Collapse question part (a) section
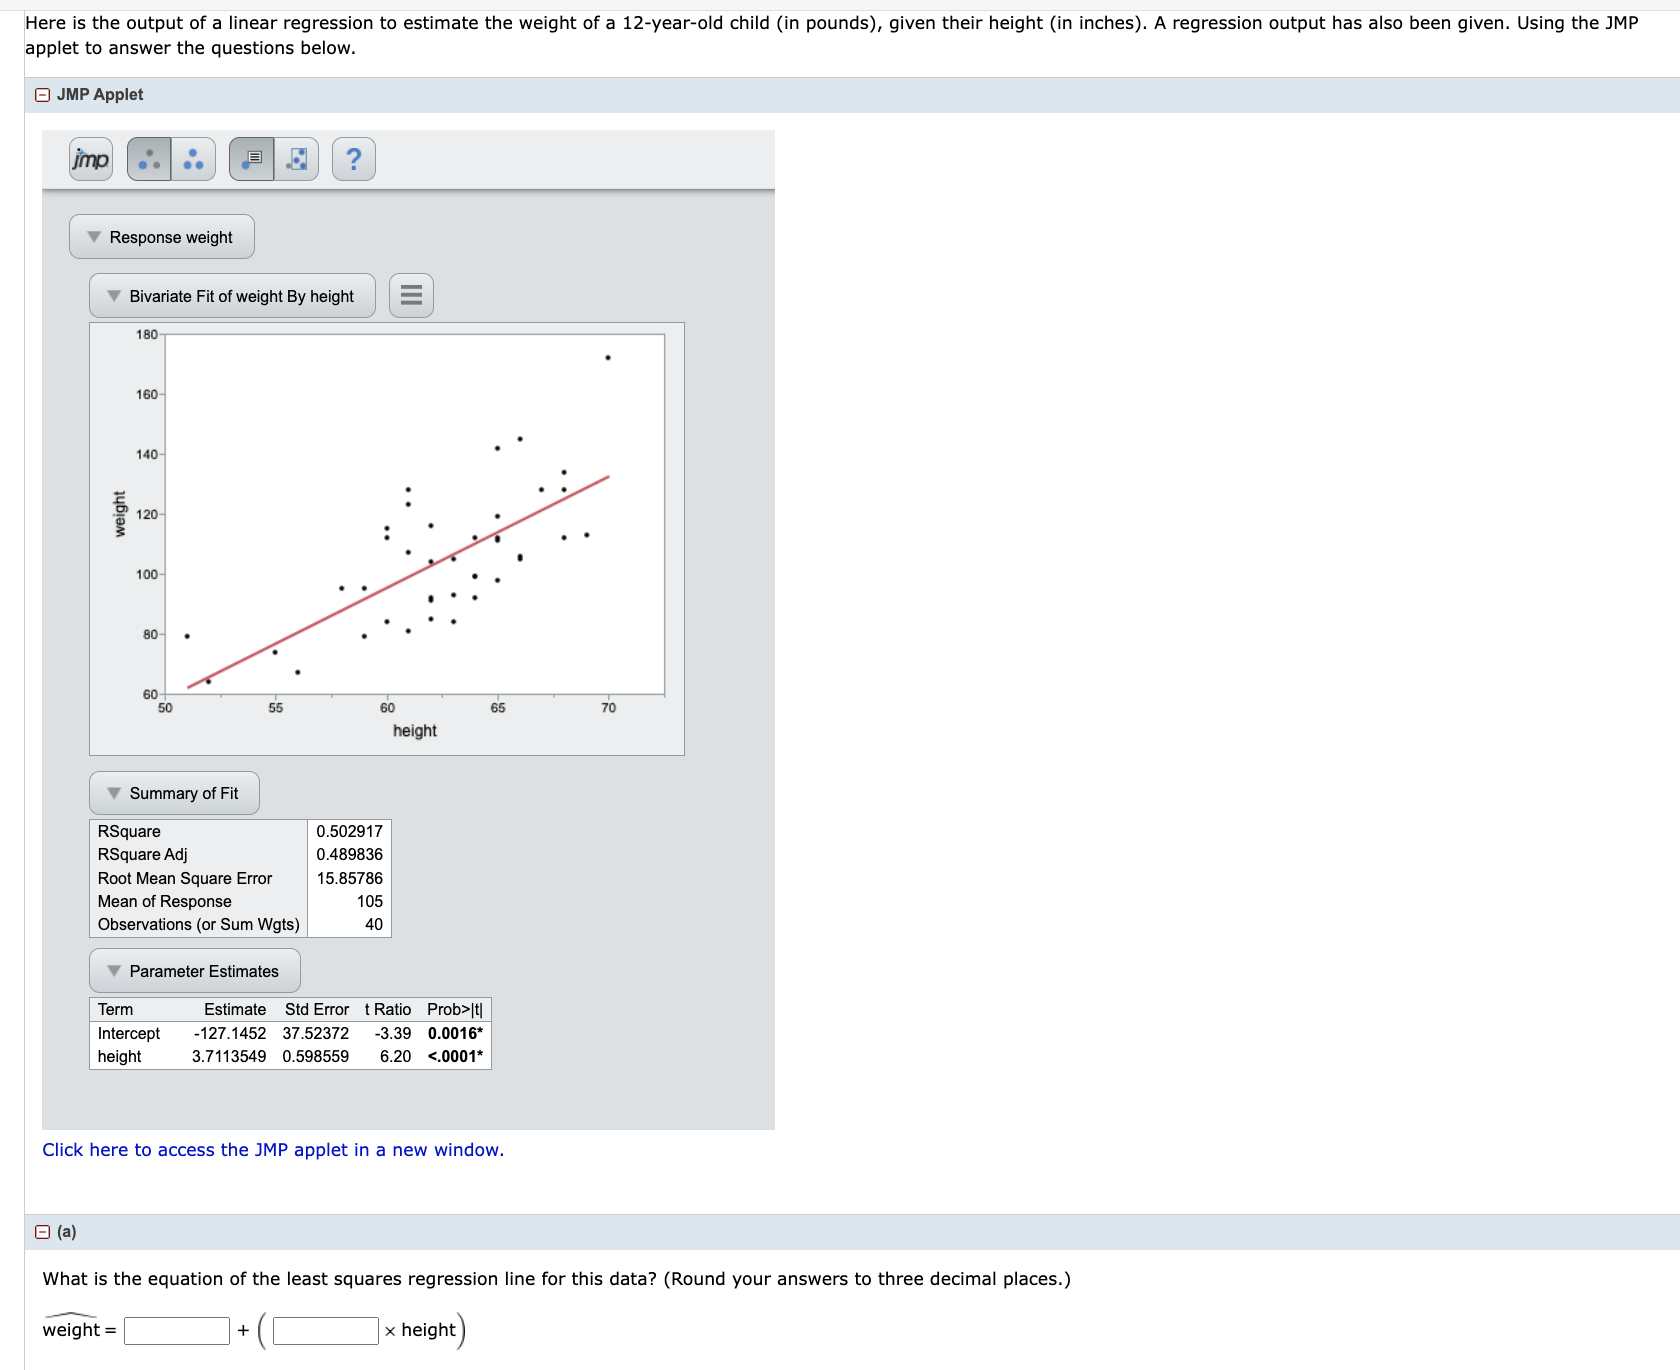1680x1370 pixels. pyautogui.click(x=42, y=1232)
